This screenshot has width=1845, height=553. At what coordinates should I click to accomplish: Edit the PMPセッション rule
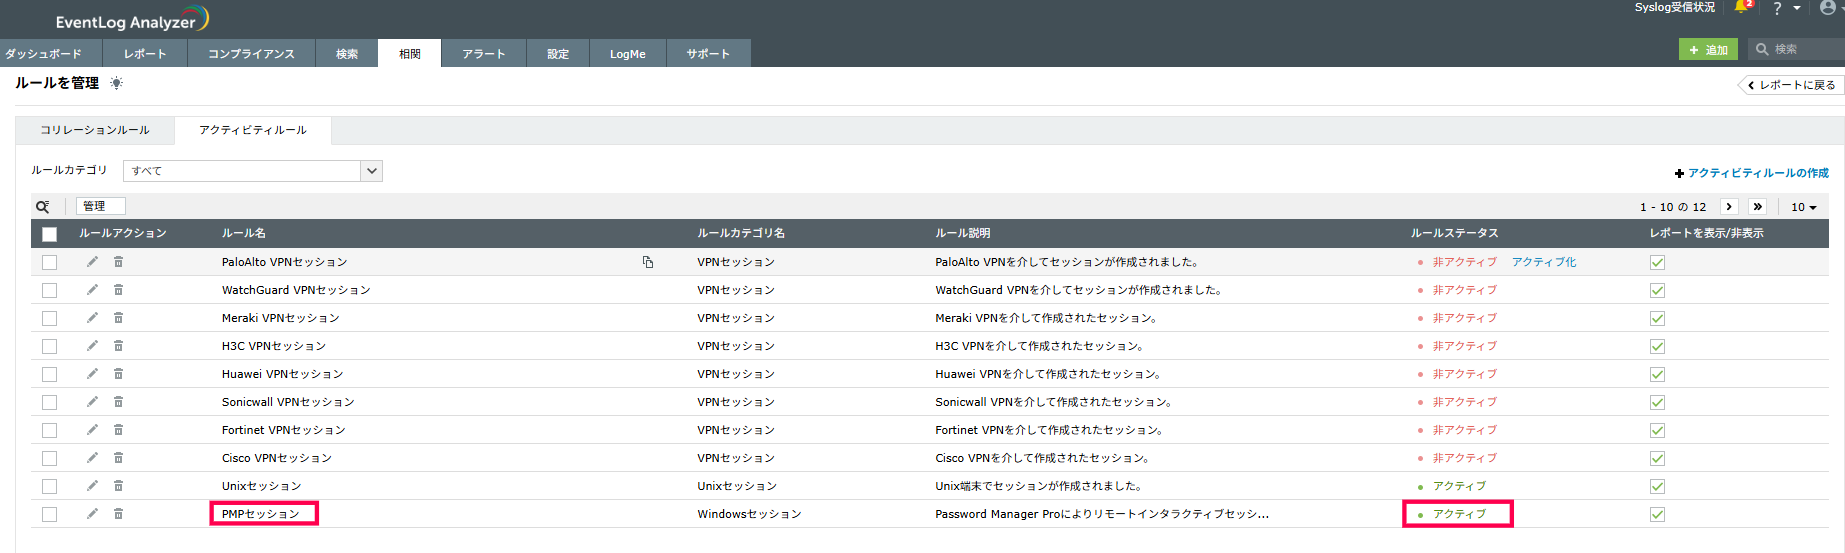tap(92, 513)
